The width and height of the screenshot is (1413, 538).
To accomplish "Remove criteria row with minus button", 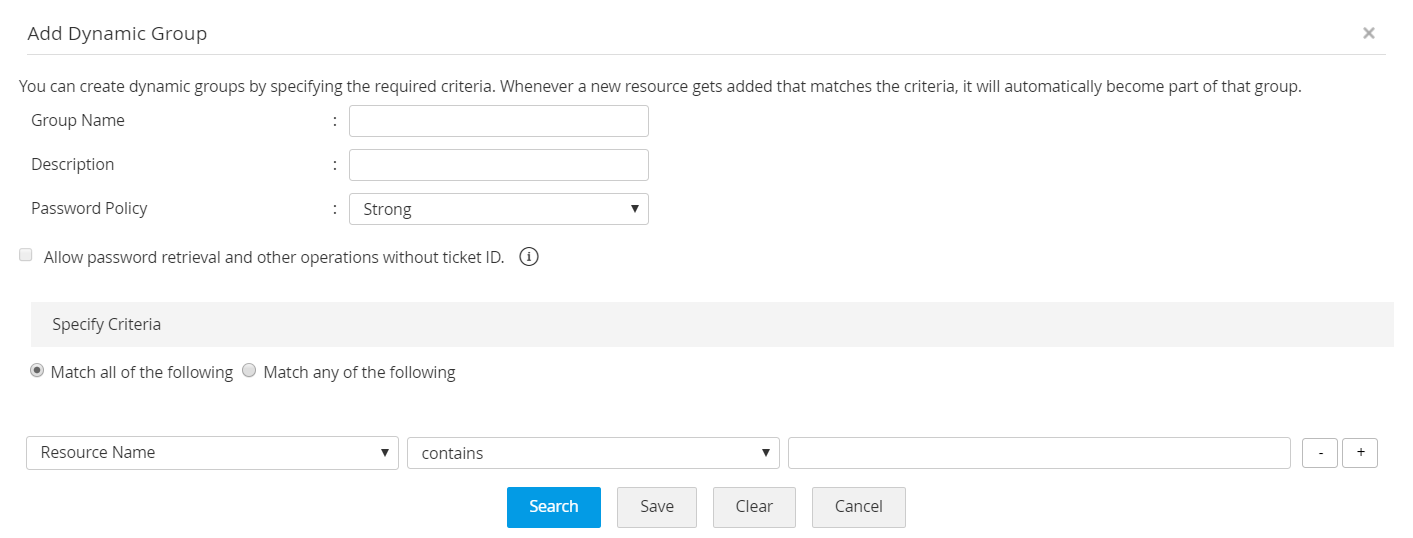I will pyautogui.click(x=1320, y=453).
